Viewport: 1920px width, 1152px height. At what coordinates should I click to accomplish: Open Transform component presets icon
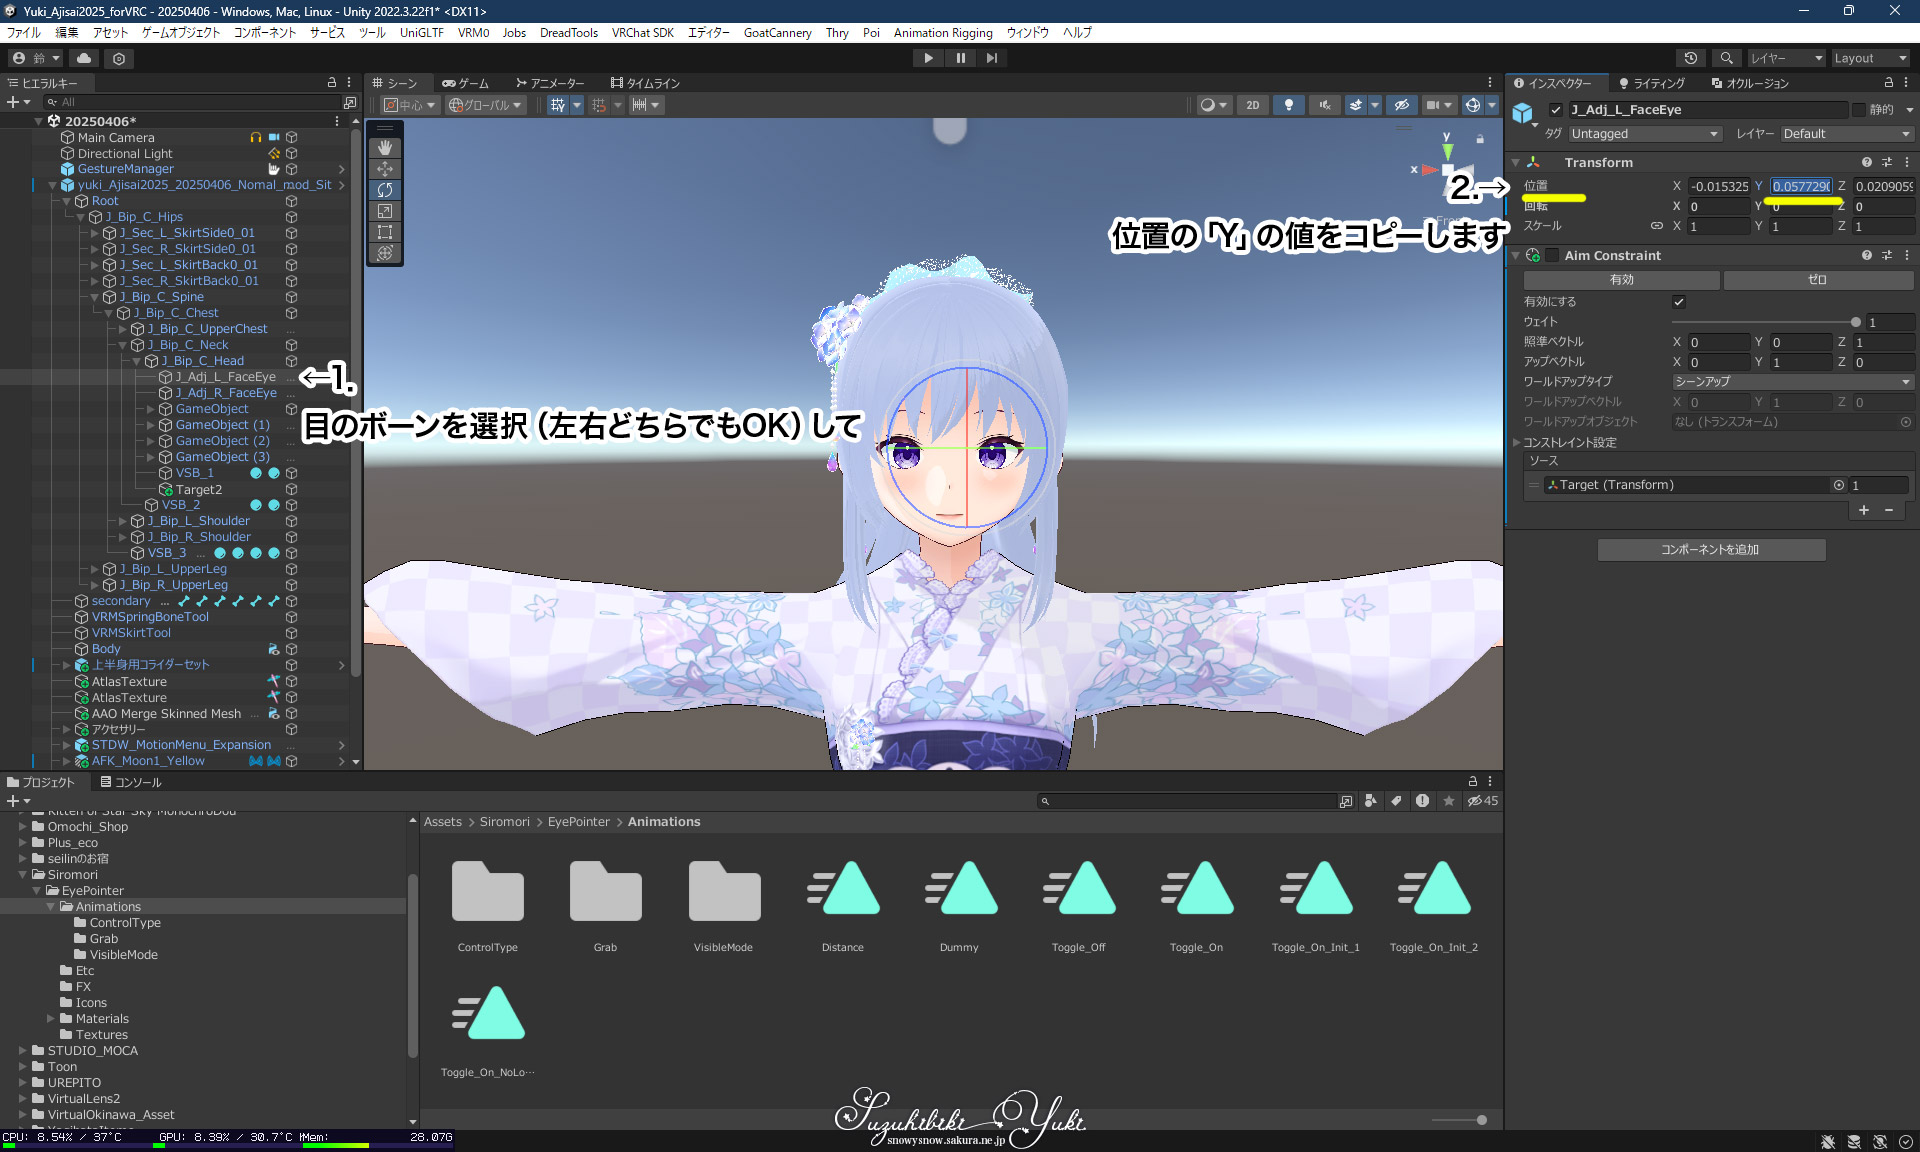click(x=1886, y=162)
